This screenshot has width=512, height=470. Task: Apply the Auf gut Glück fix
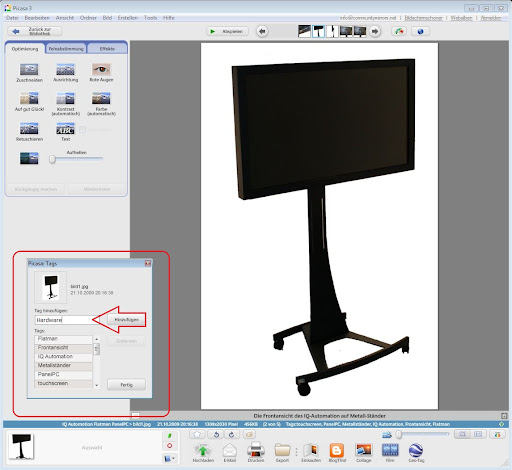click(x=29, y=99)
